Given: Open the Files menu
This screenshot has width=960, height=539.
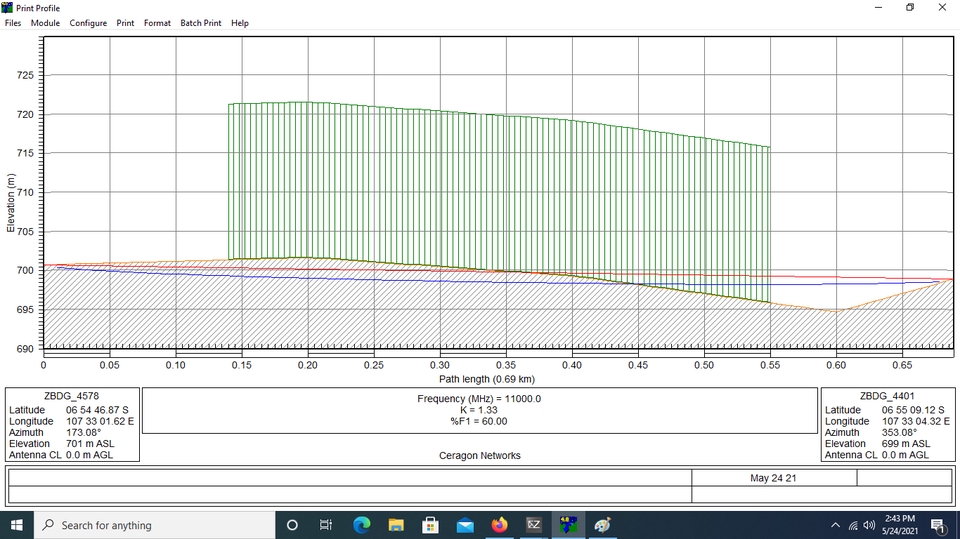Looking at the screenshot, I should [x=13, y=23].
